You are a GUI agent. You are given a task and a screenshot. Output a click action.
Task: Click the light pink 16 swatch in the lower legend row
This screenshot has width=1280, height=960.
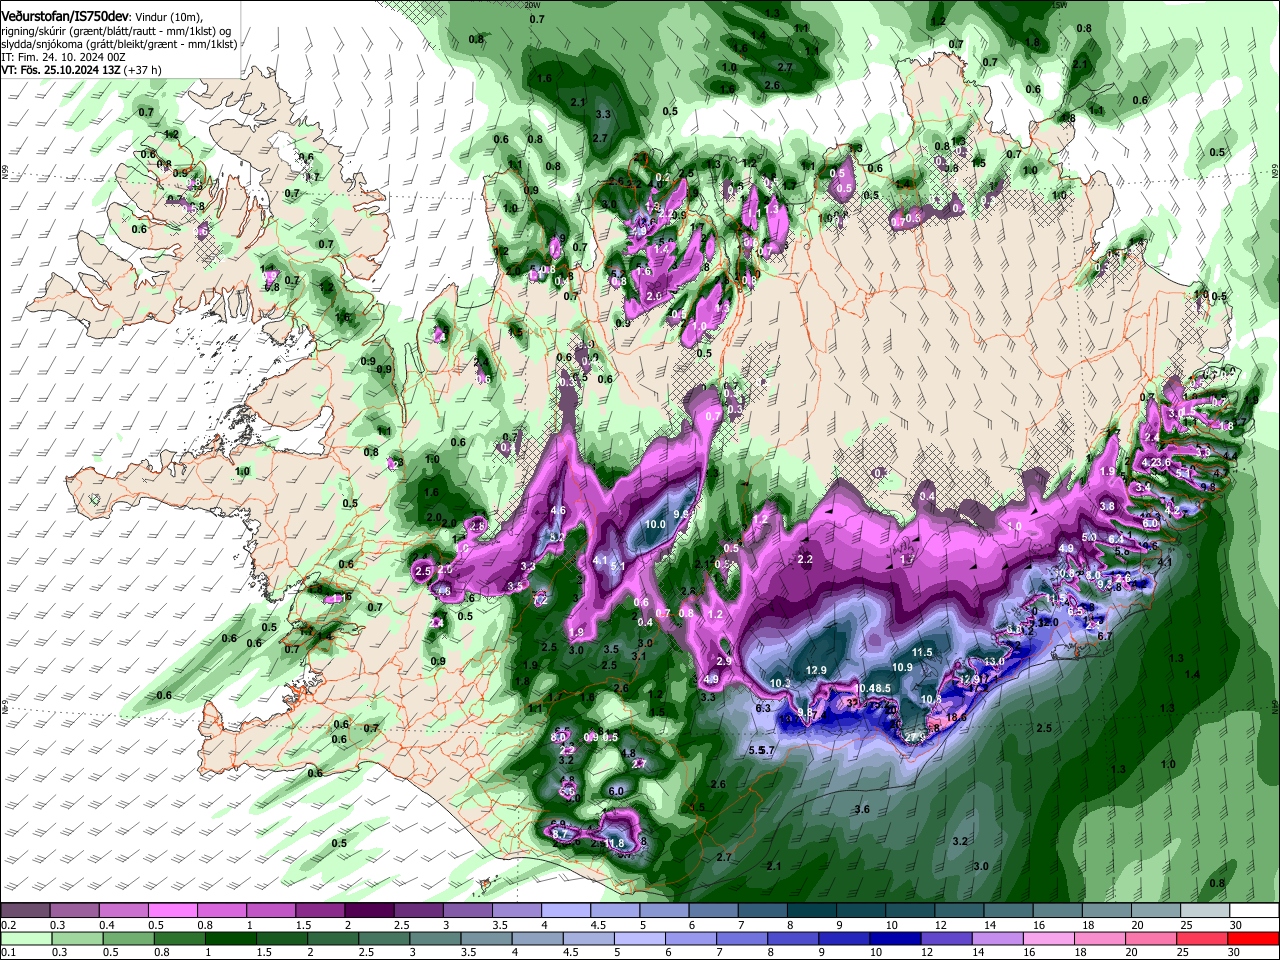tap(1048, 939)
